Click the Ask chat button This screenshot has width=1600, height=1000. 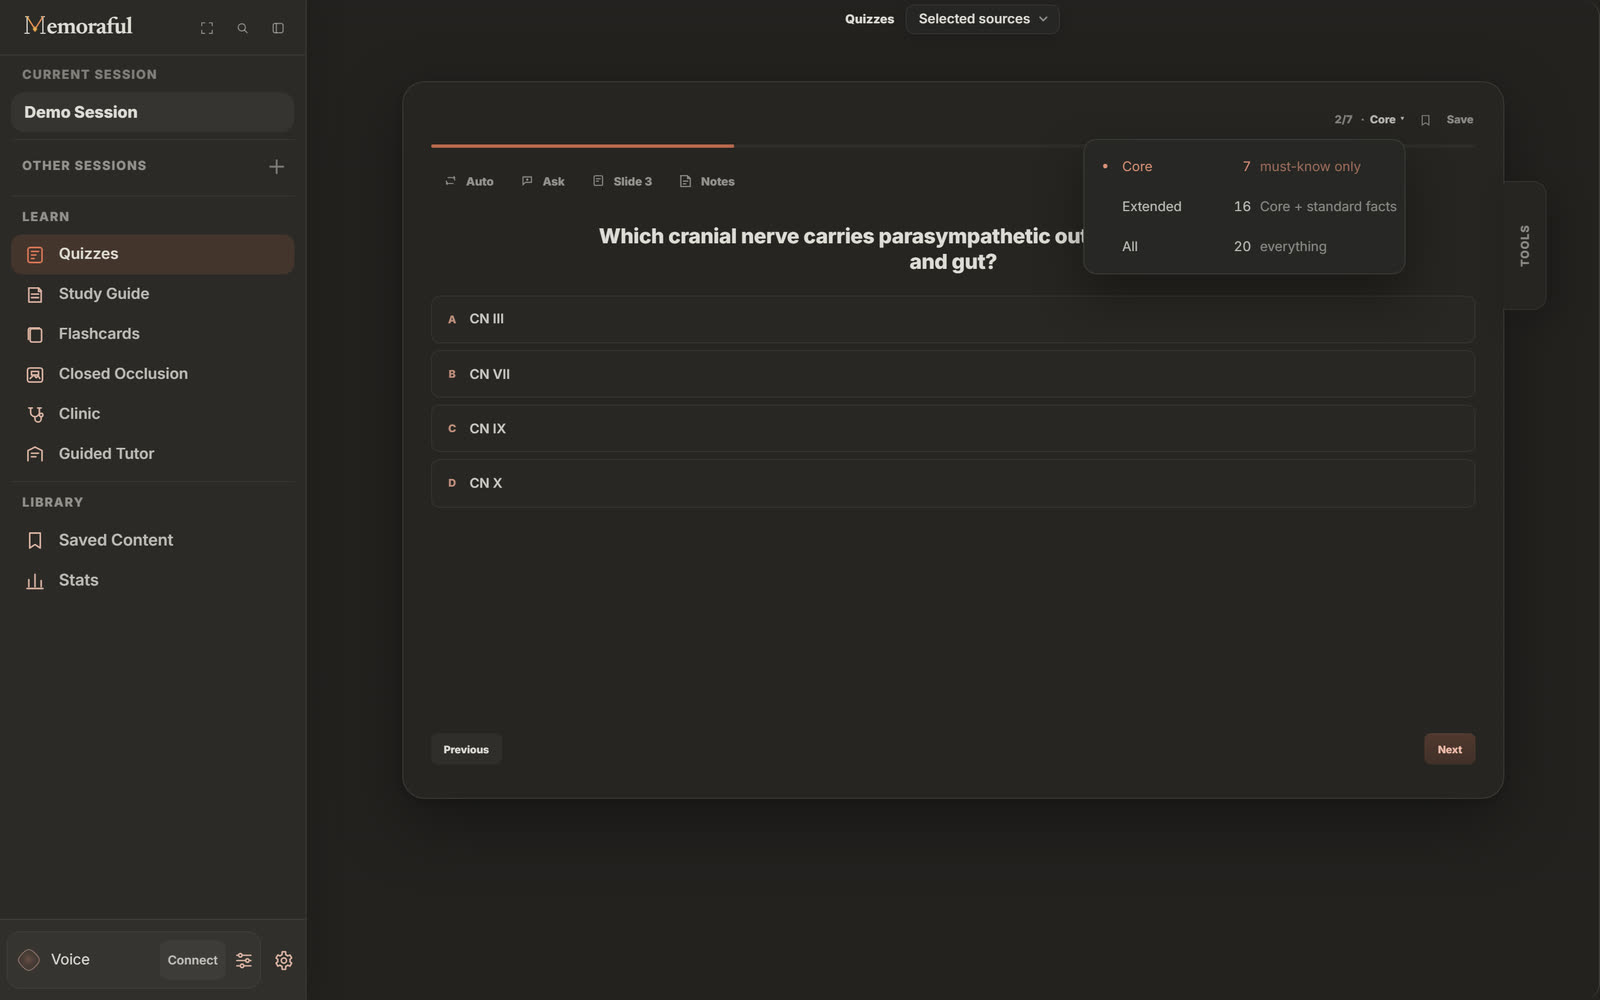pos(543,181)
